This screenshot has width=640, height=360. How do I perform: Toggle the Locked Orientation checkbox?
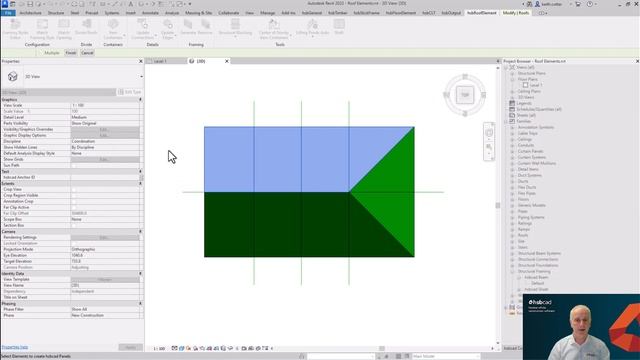pos(74,244)
